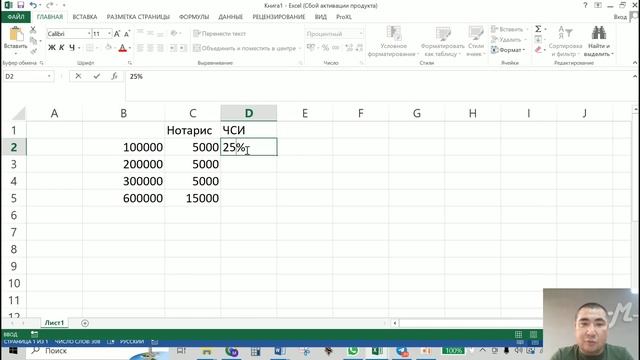The image size is (640, 360).
Task: Click the percent style % icon
Action: pos(325,48)
